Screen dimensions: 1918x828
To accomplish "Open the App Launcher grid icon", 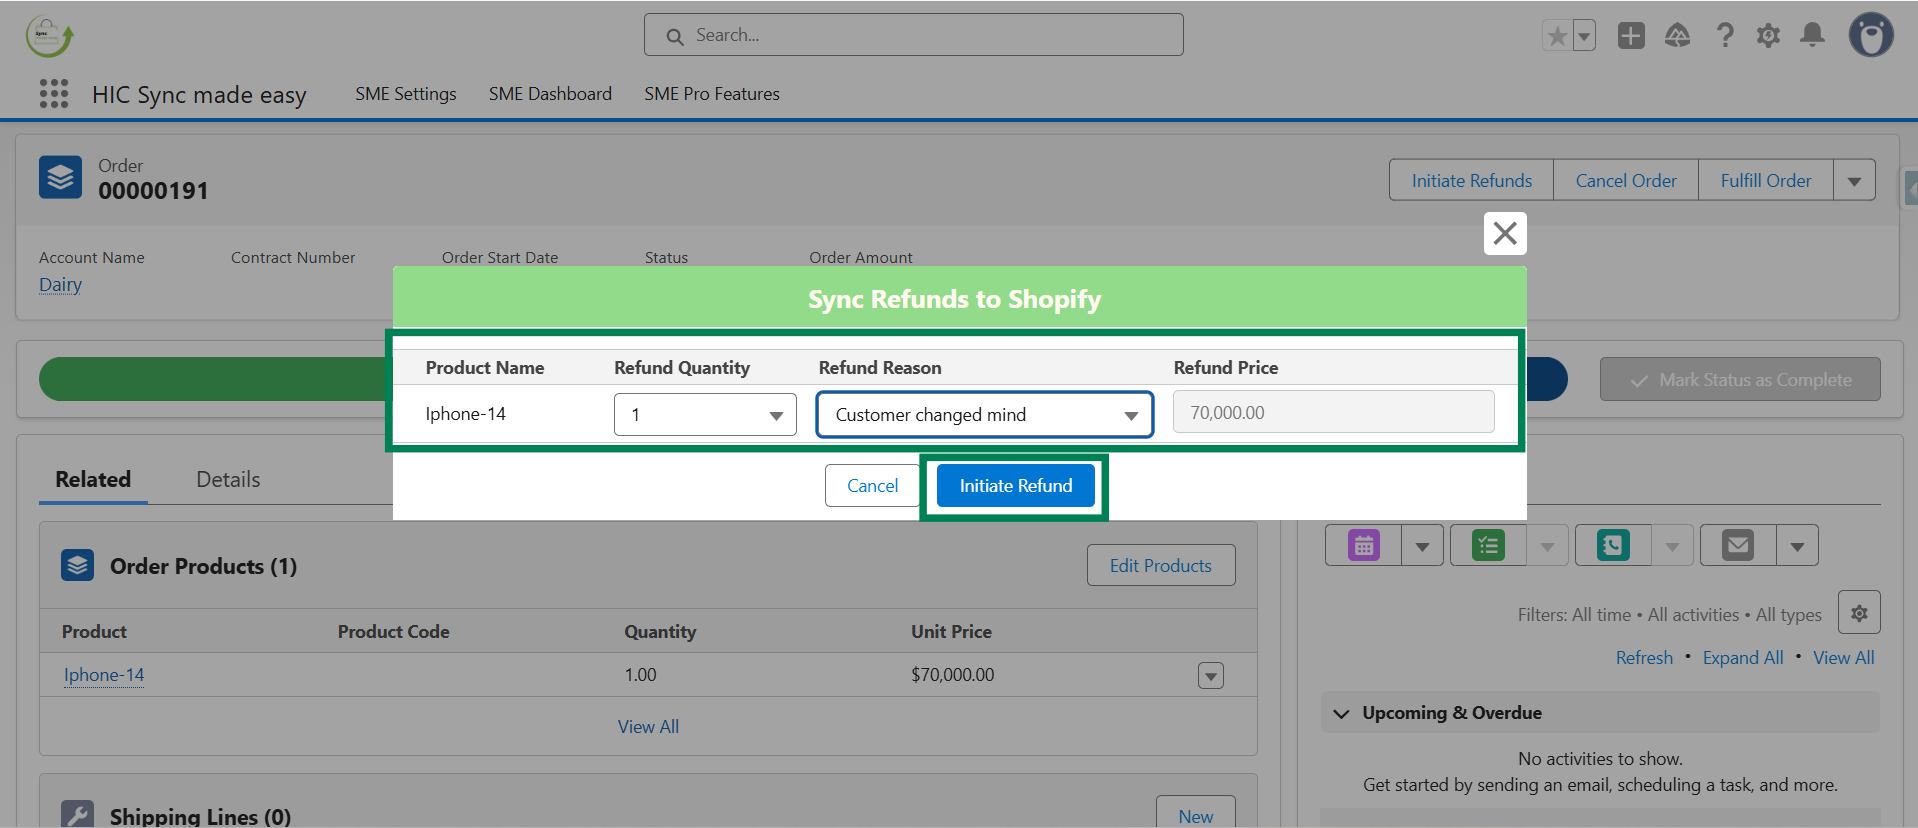I will pos(54,94).
